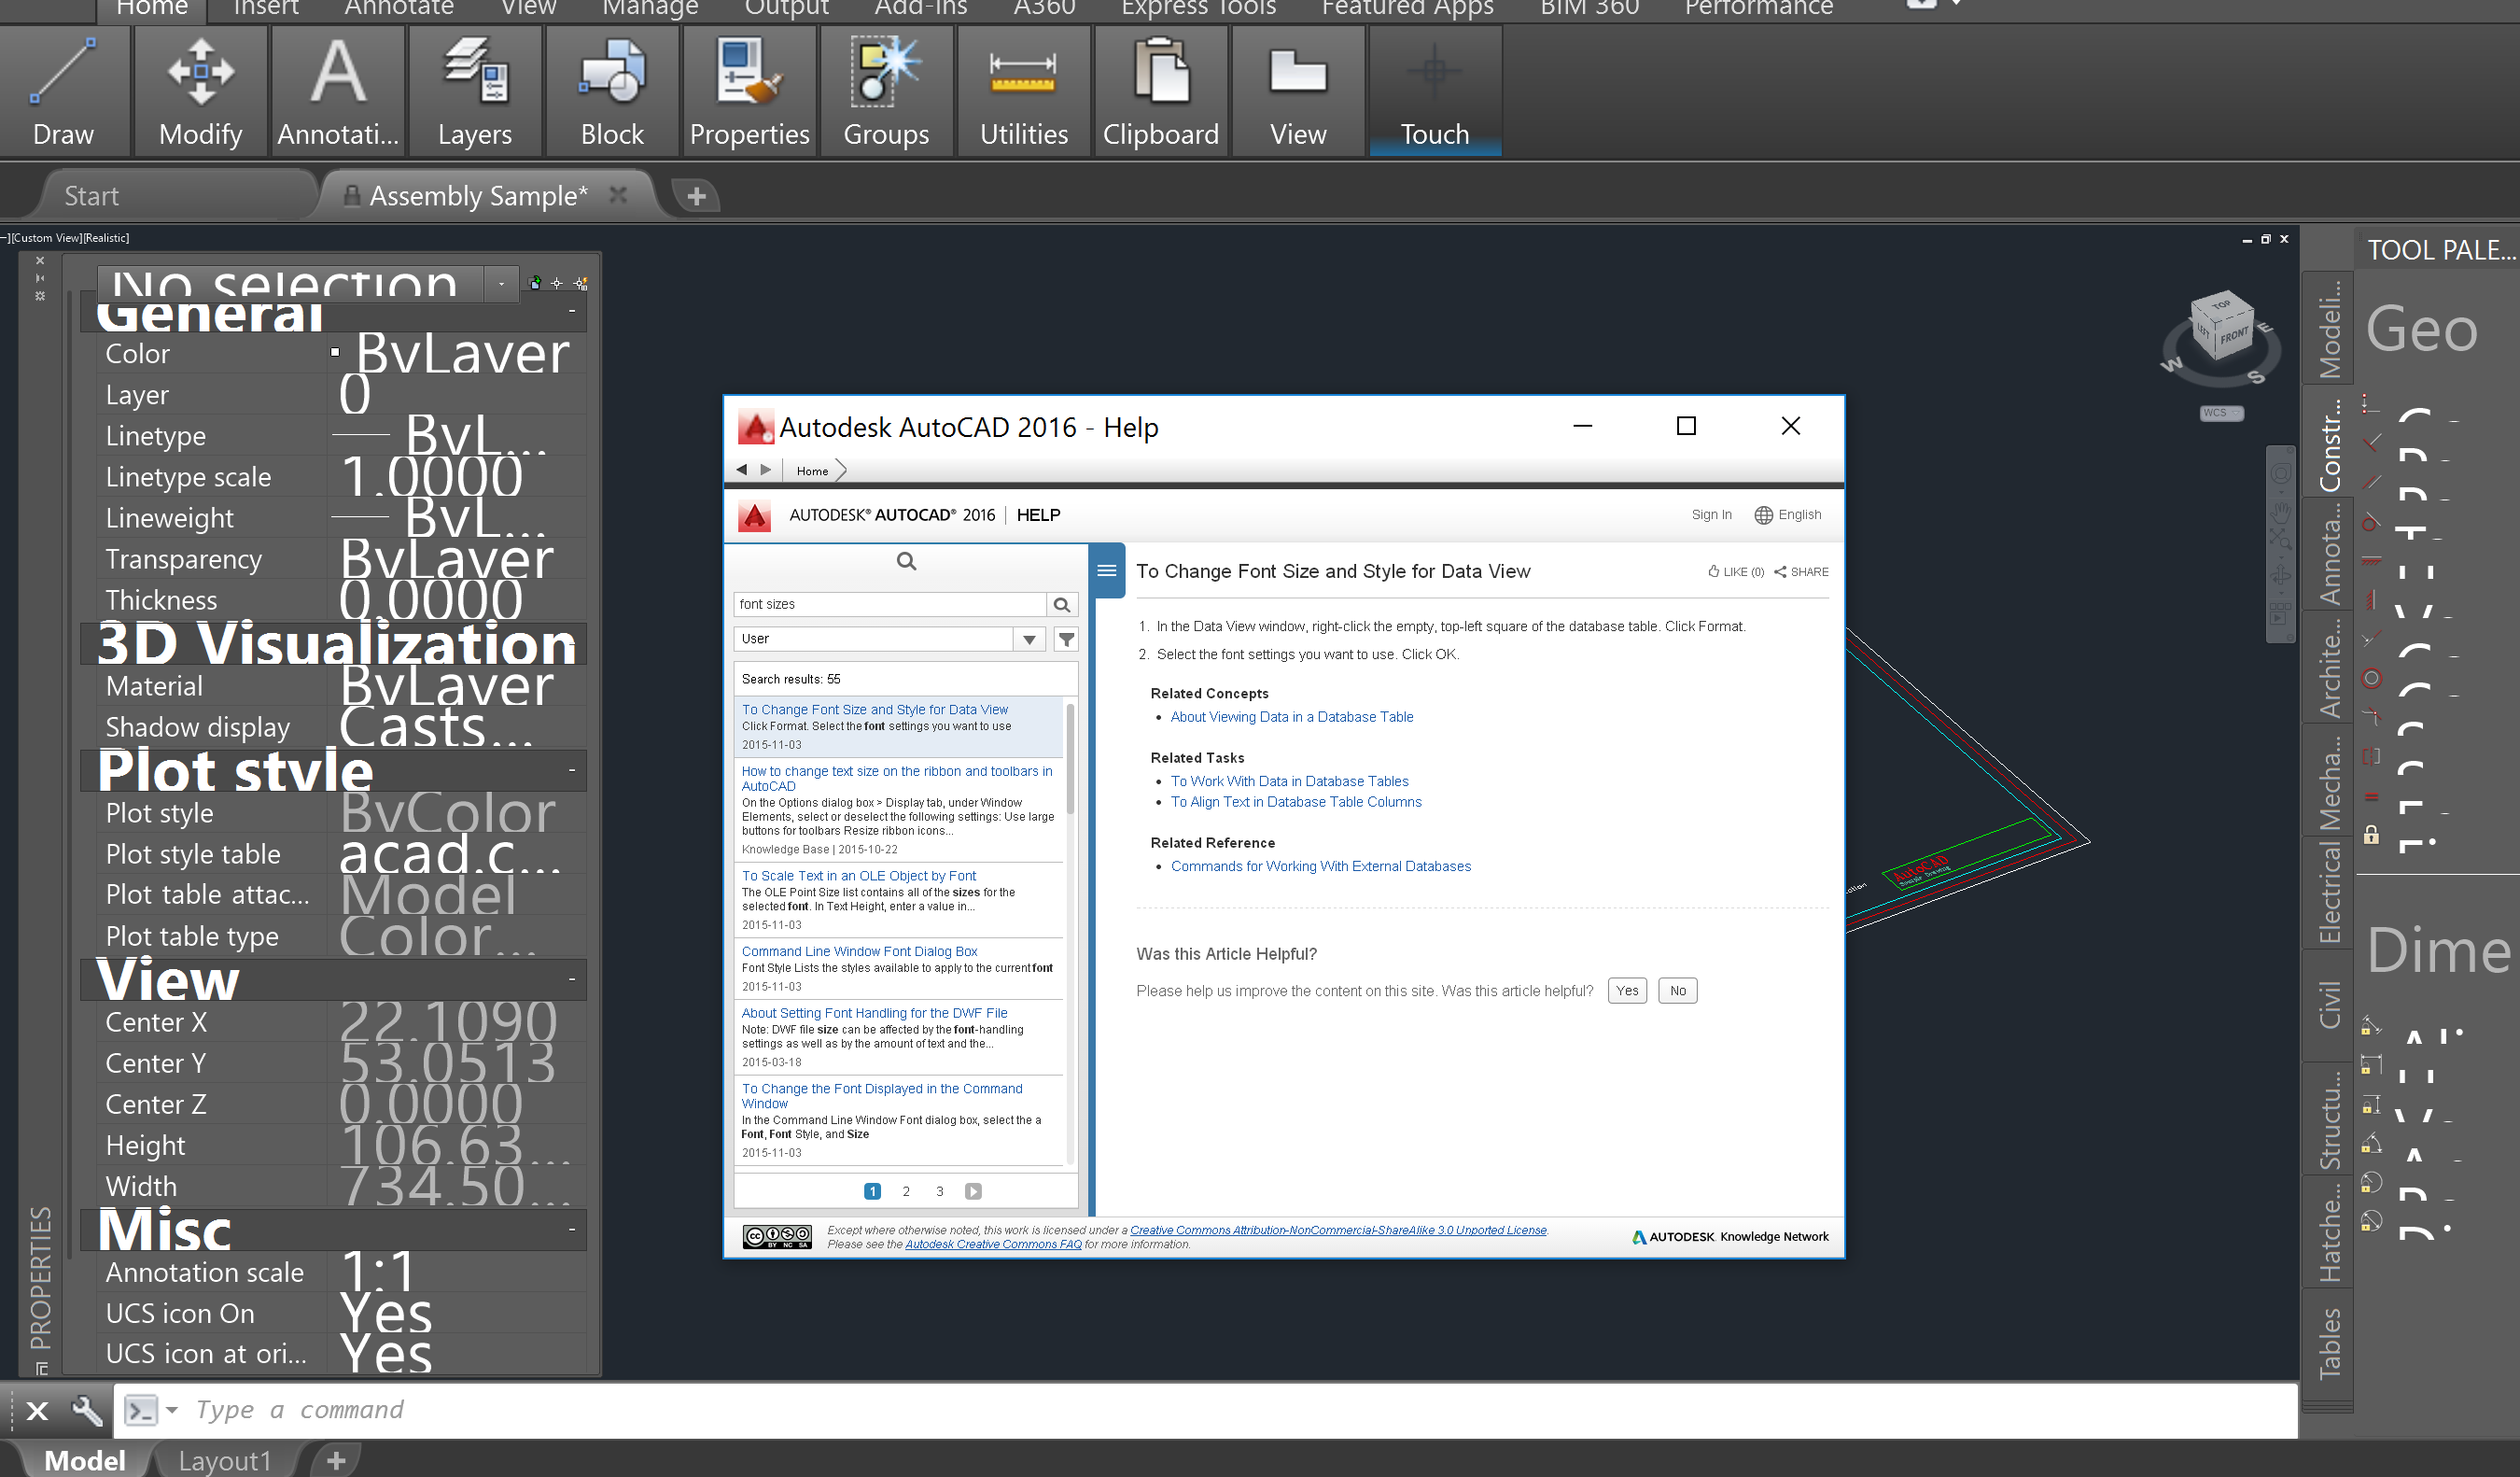Open the Block ribbon panel

pos(612,90)
